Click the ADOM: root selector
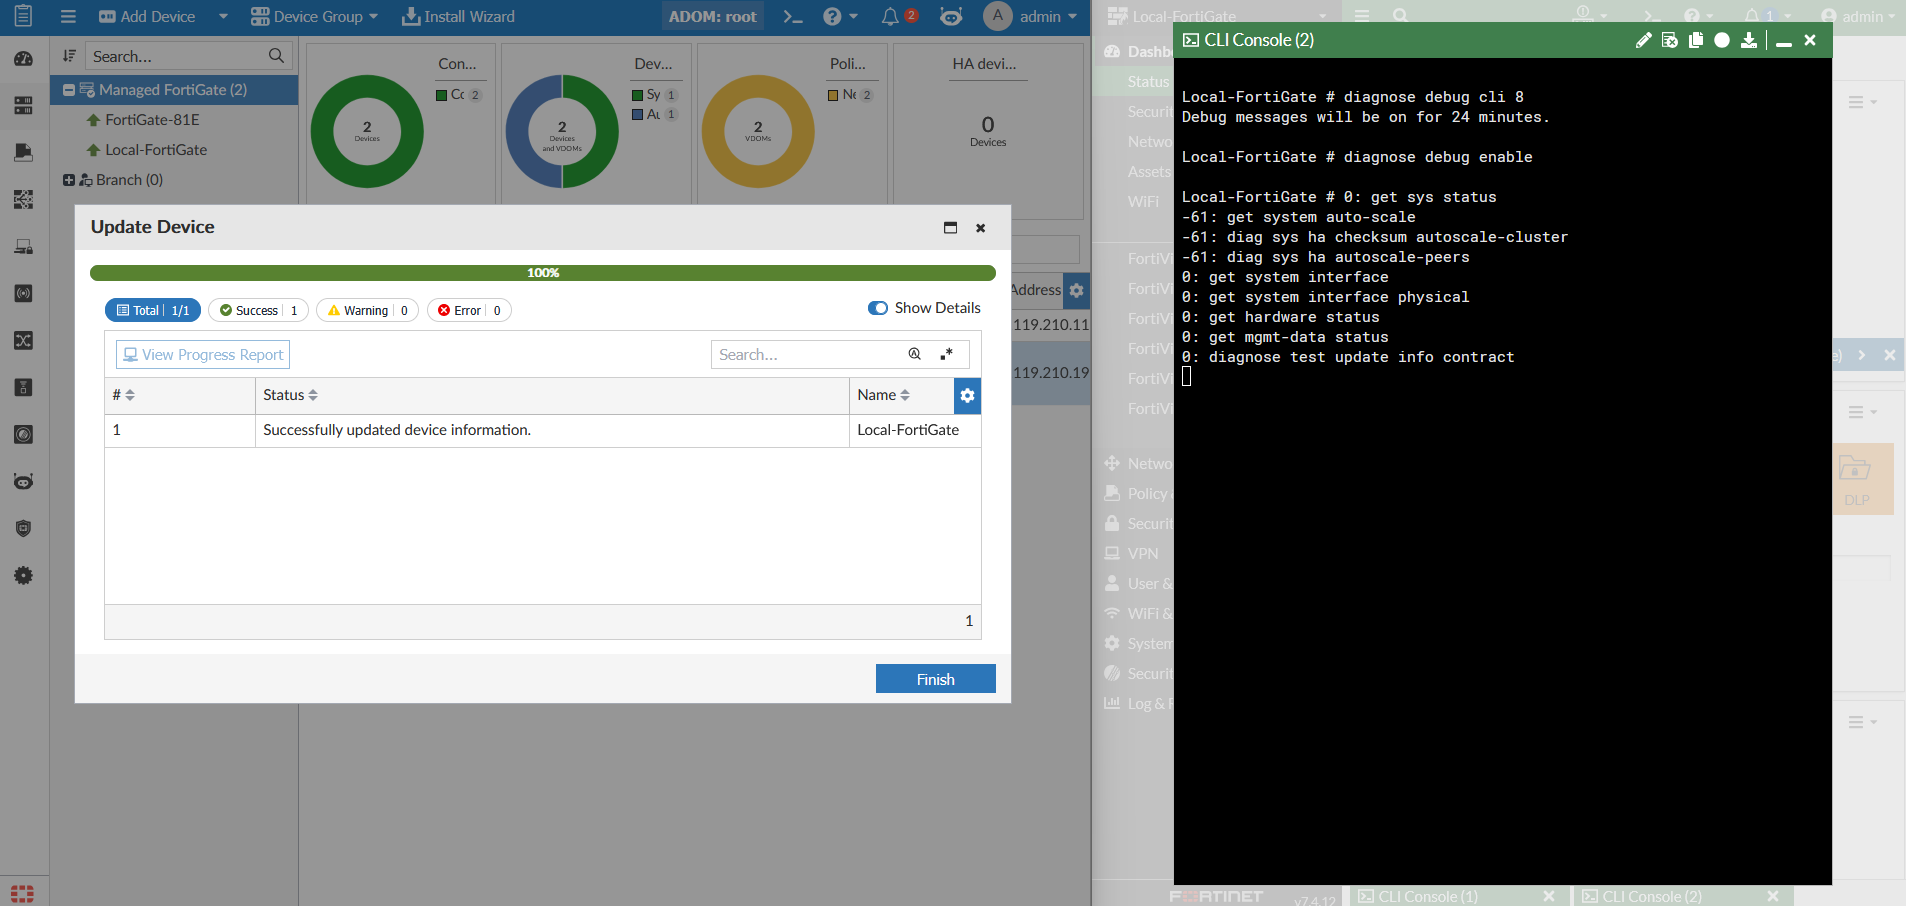Screen dimensions: 1906x906 (712, 17)
